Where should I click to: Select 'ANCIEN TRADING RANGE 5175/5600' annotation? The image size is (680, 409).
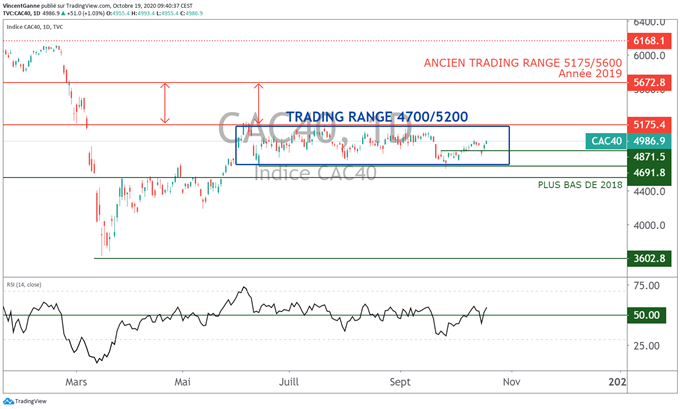(x=523, y=63)
